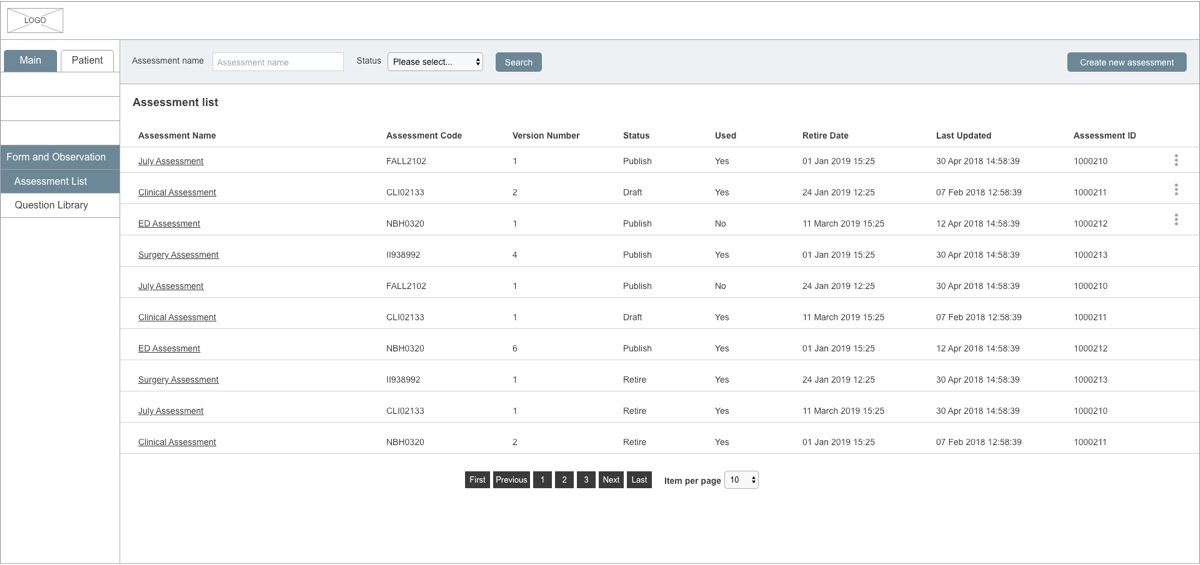Open the July Assessment link in the FALL2102 row with Used No
This screenshot has width=1200, height=565.
click(x=171, y=286)
